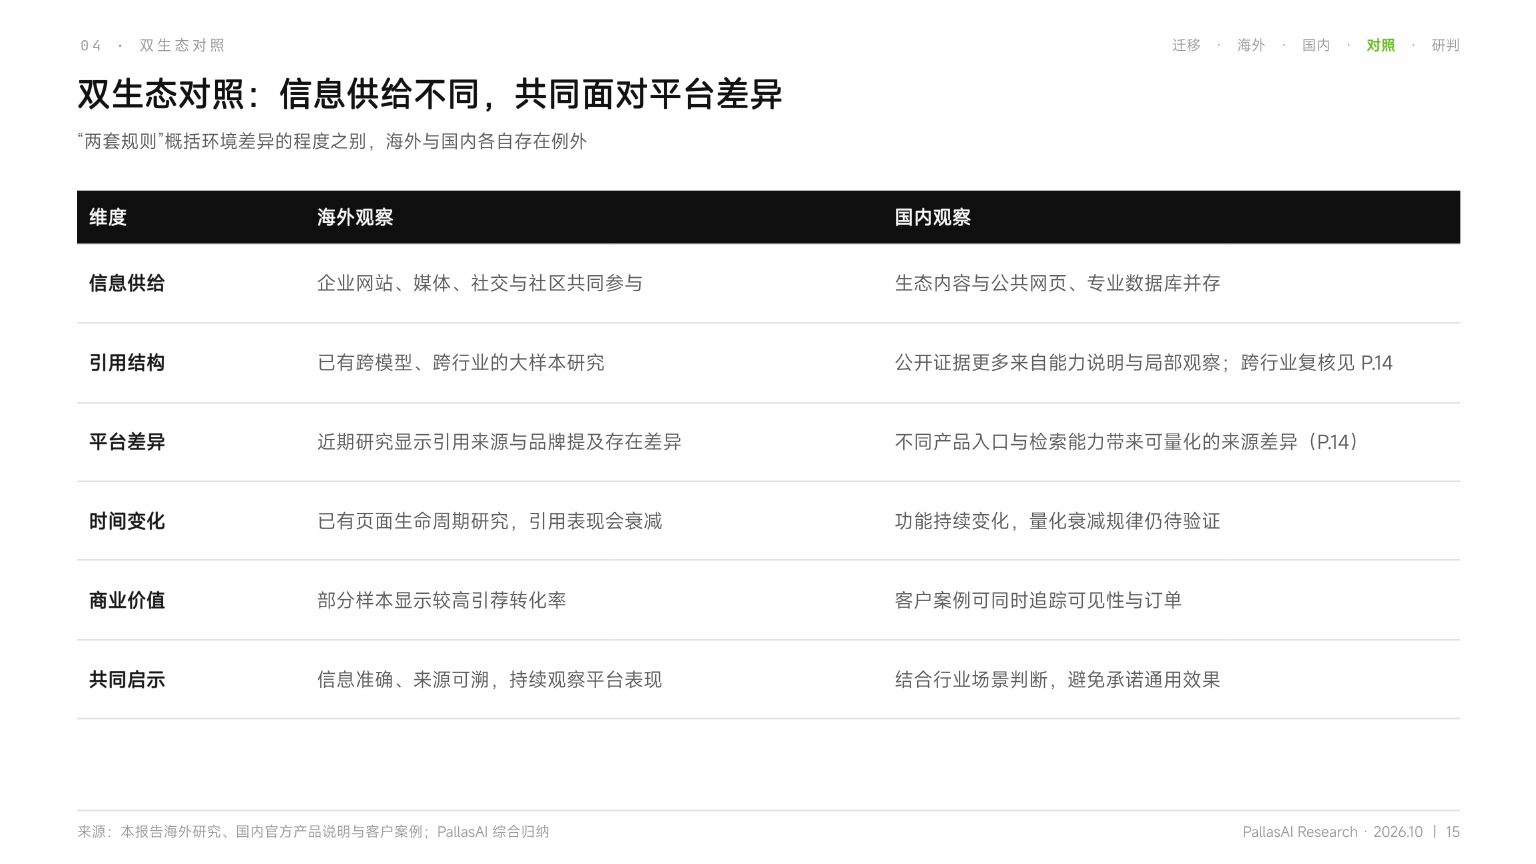Select the 信息供给 row label
1536x864 pixels.
coord(127,283)
